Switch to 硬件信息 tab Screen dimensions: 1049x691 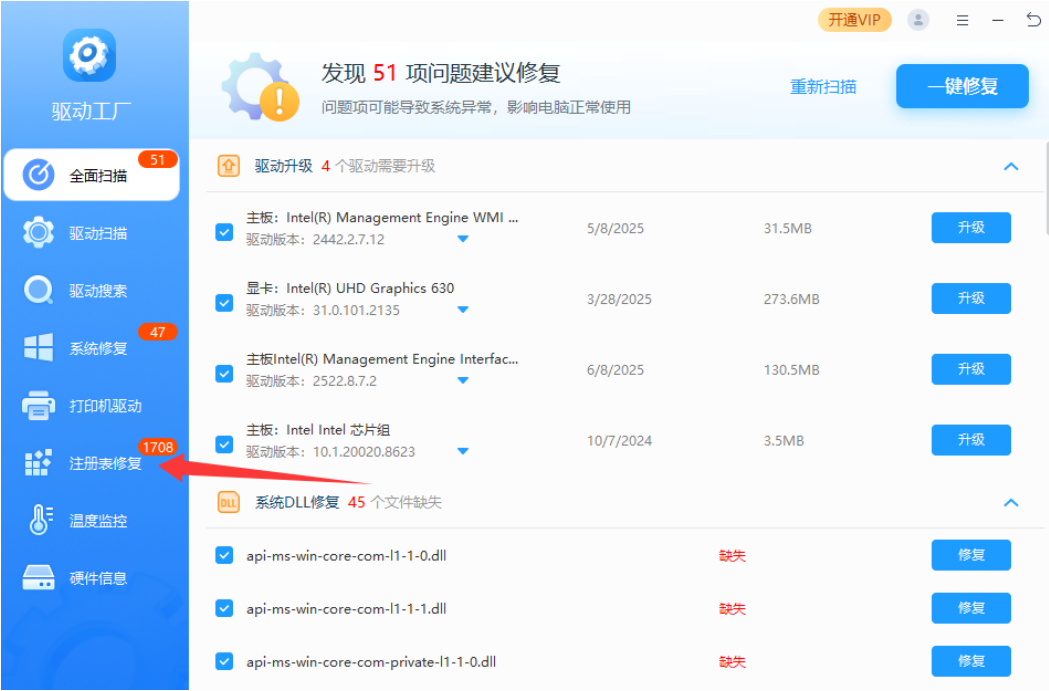[x=92, y=578]
